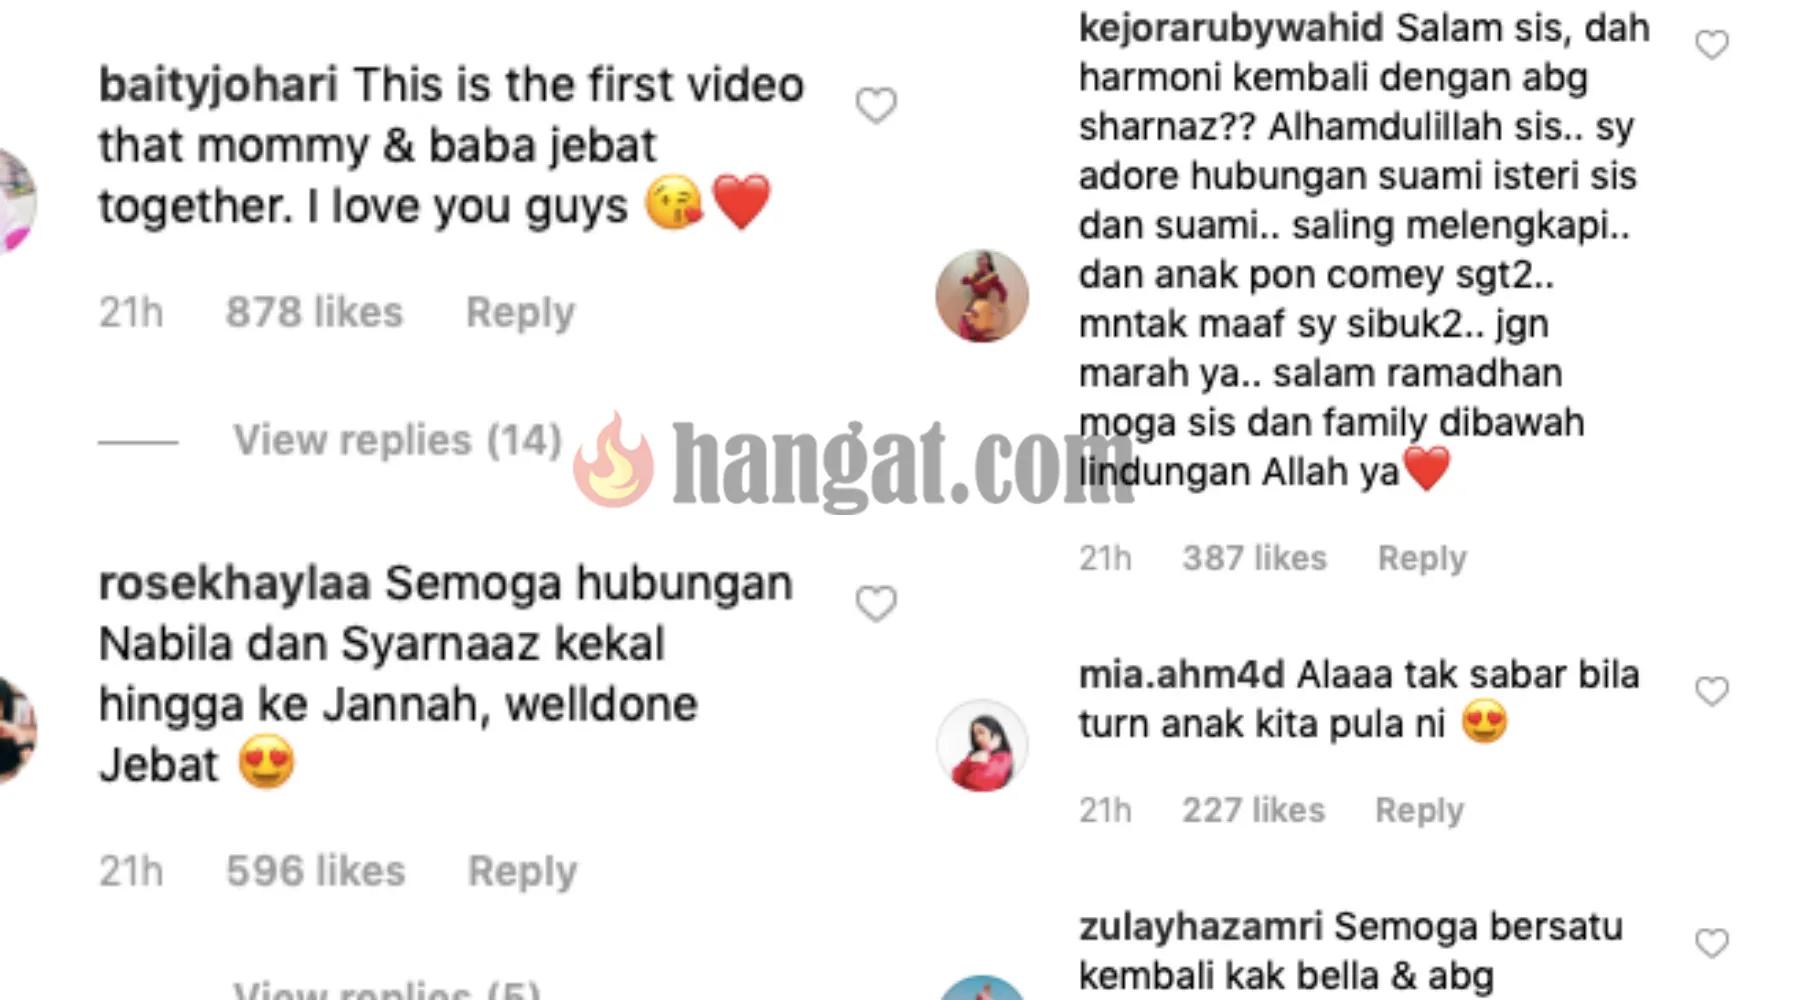Click the hangat.com flame logo watermark
This screenshot has width=1800, height=1000.
[x=614, y=460]
